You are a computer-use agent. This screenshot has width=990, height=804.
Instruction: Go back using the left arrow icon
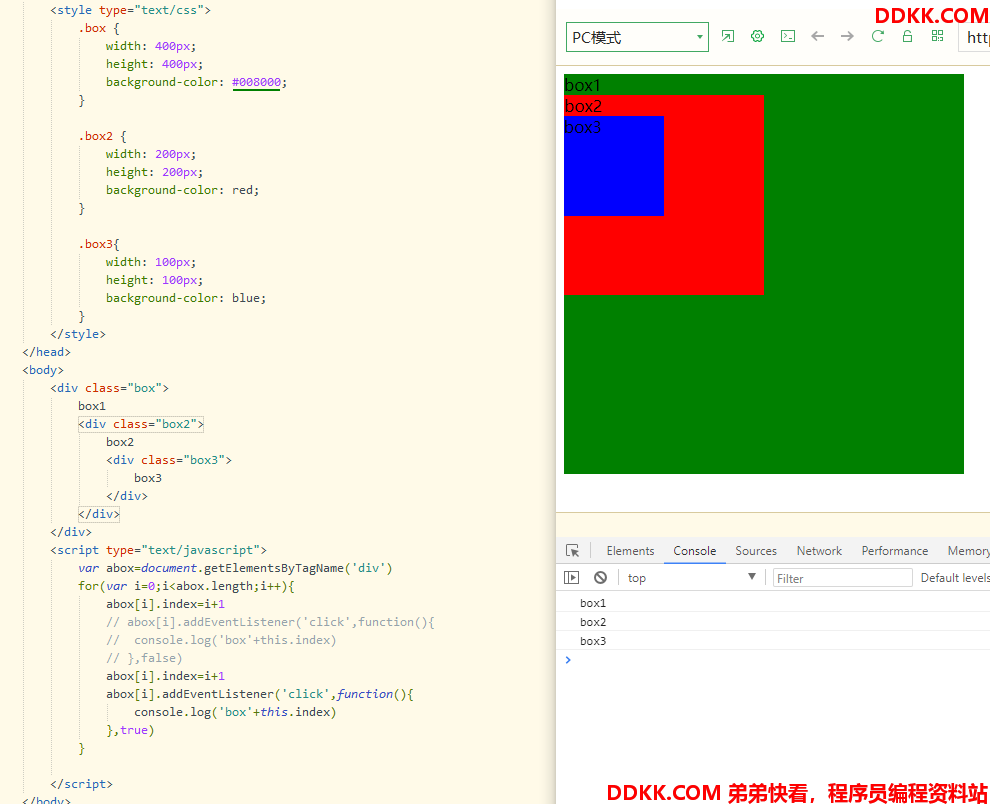coord(818,36)
